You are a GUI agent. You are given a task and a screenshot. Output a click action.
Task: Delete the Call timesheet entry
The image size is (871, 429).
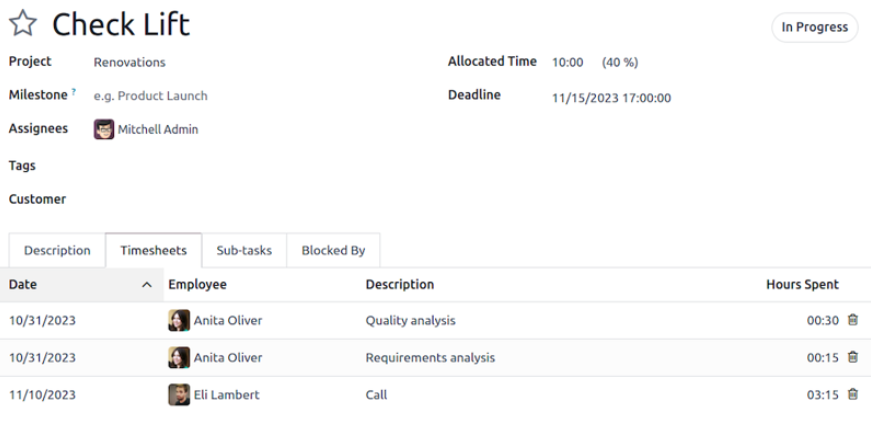[x=853, y=394]
